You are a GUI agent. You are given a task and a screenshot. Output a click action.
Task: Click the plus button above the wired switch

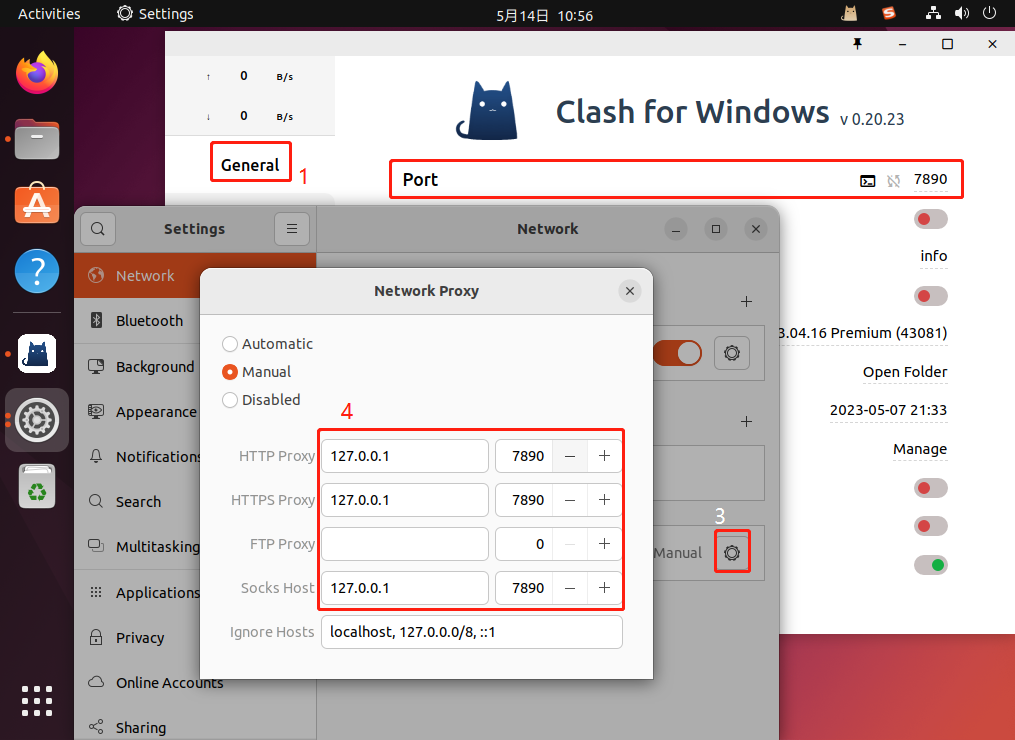click(746, 302)
